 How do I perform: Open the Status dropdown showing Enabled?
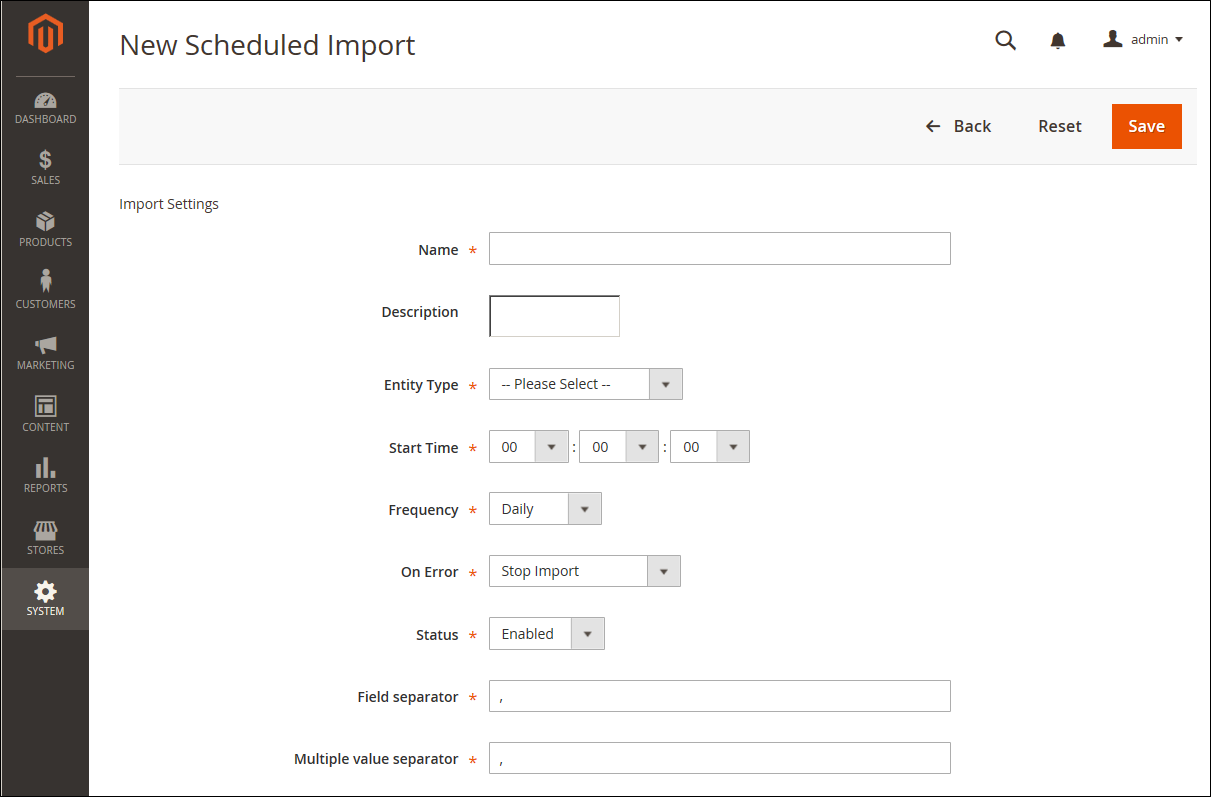pyautogui.click(x=547, y=634)
